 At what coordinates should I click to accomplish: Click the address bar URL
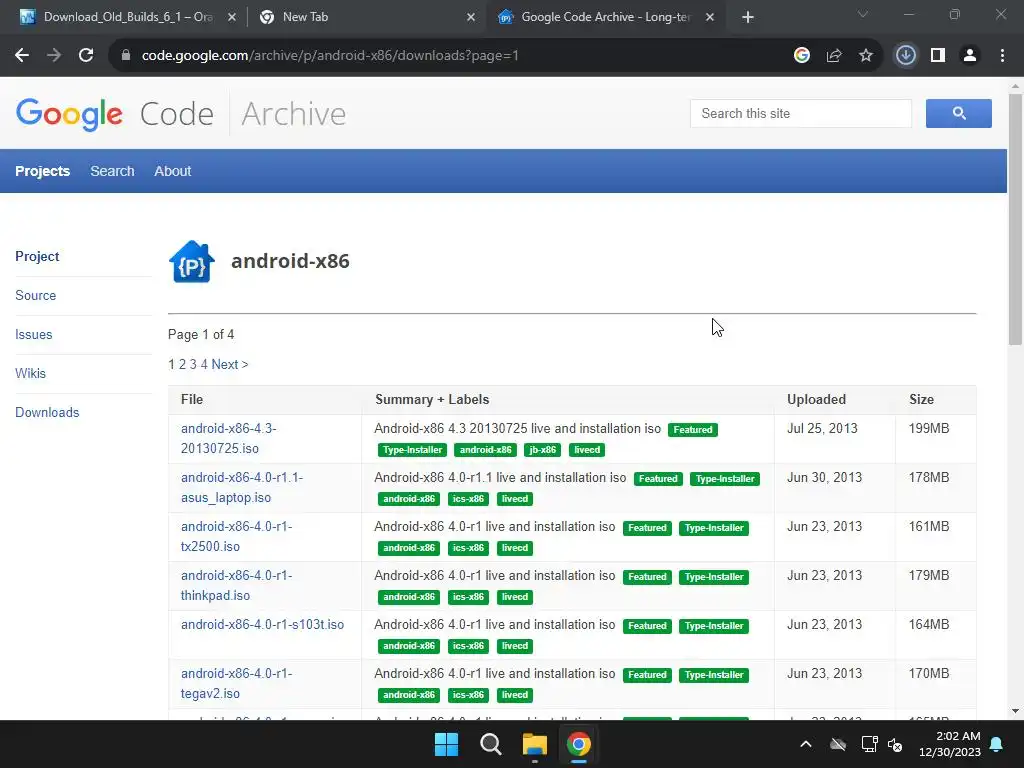pyautogui.click(x=330, y=56)
